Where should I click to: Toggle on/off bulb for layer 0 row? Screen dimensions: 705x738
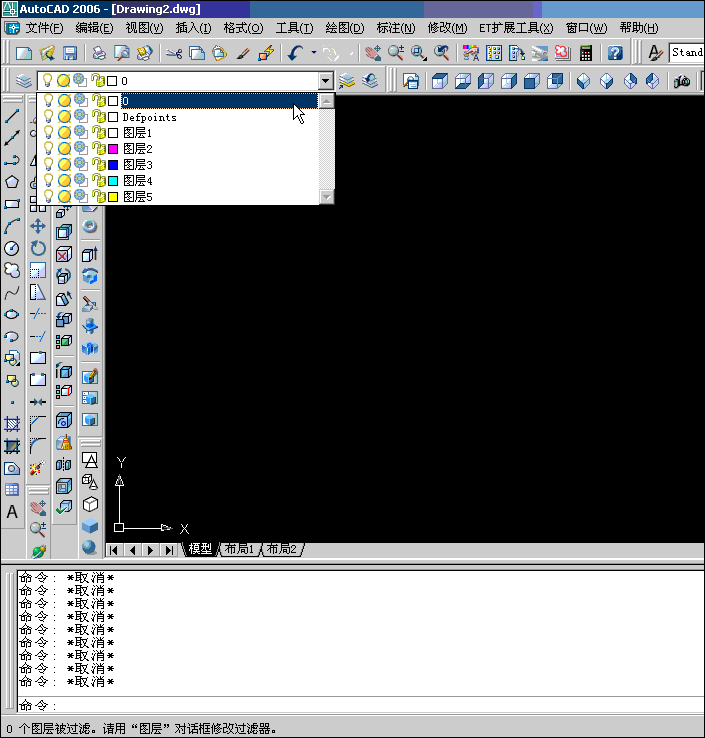pyautogui.click(x=48, y=101)
